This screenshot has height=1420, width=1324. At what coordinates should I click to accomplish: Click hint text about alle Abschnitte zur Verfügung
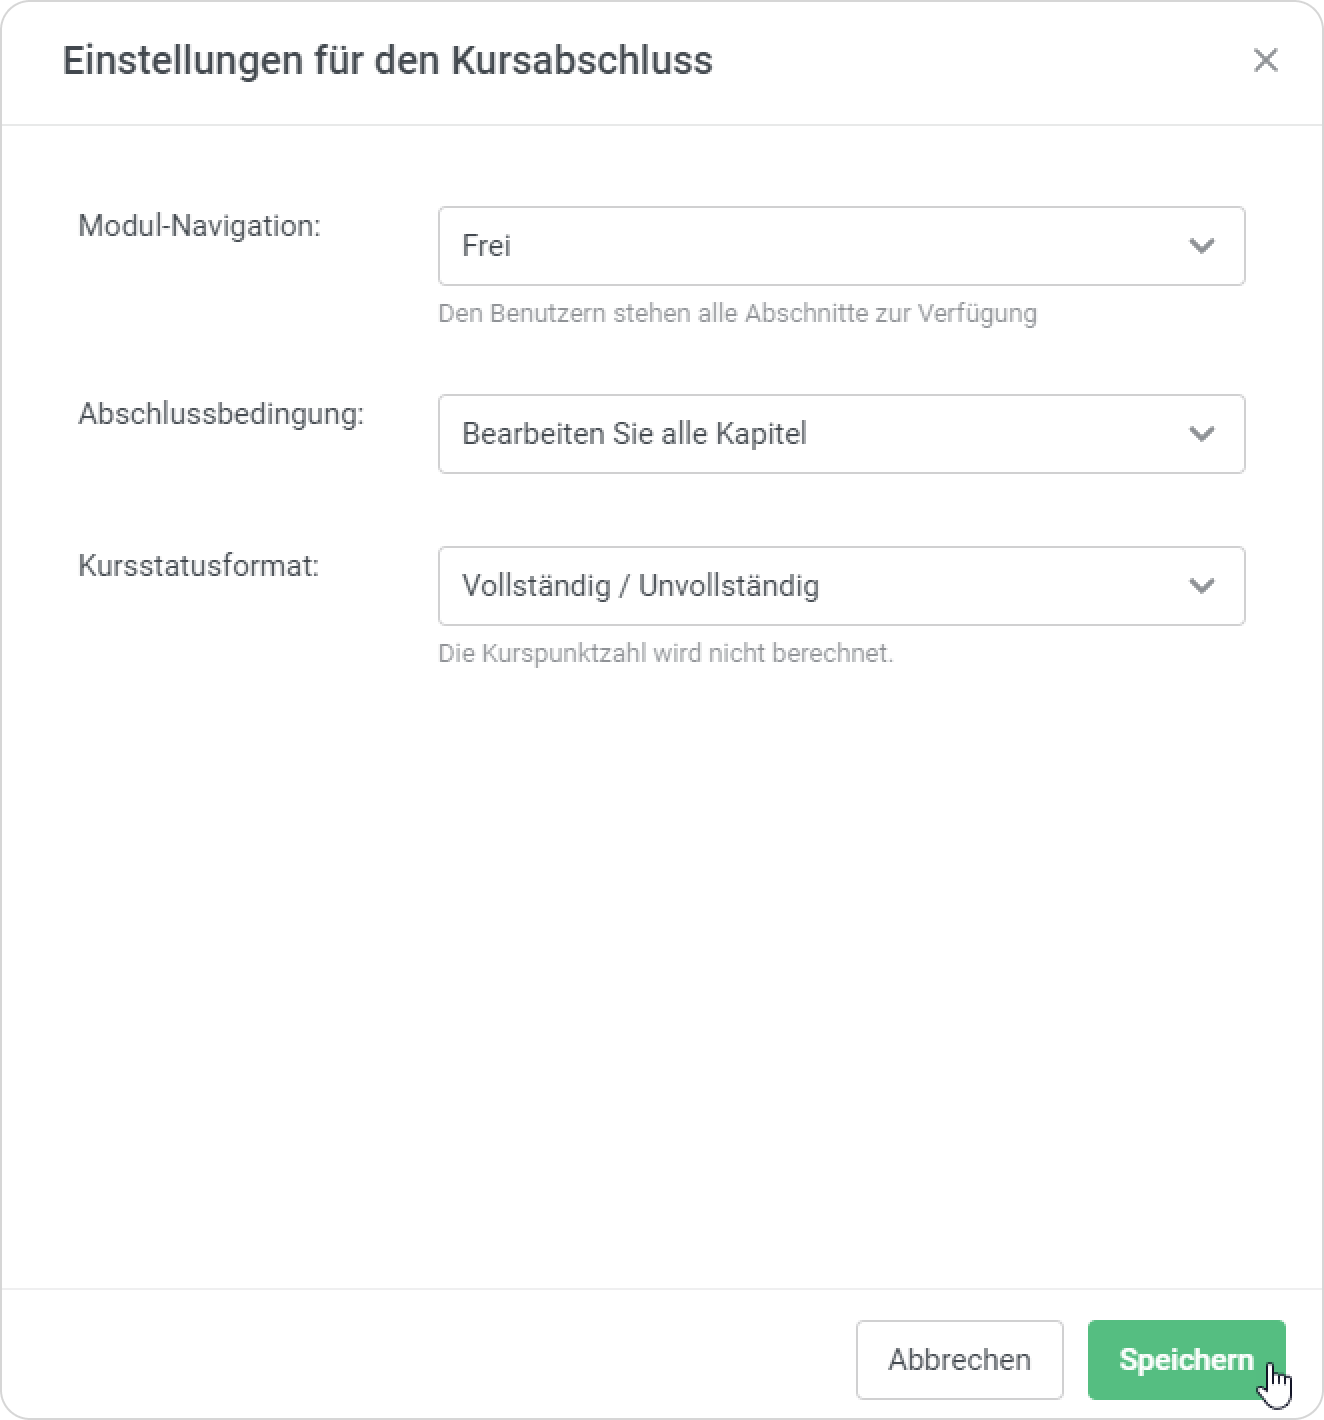[x=737, y=314]
